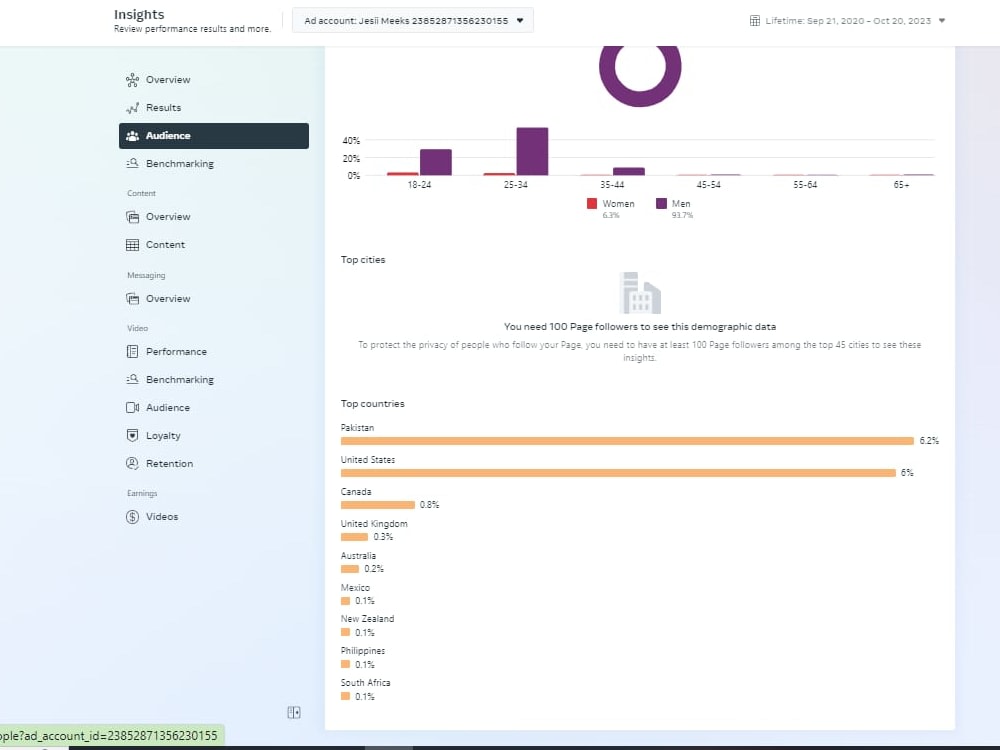Open top Benchmarking menu item
The width and height of the screenshot is (1000, 750).
214,164
